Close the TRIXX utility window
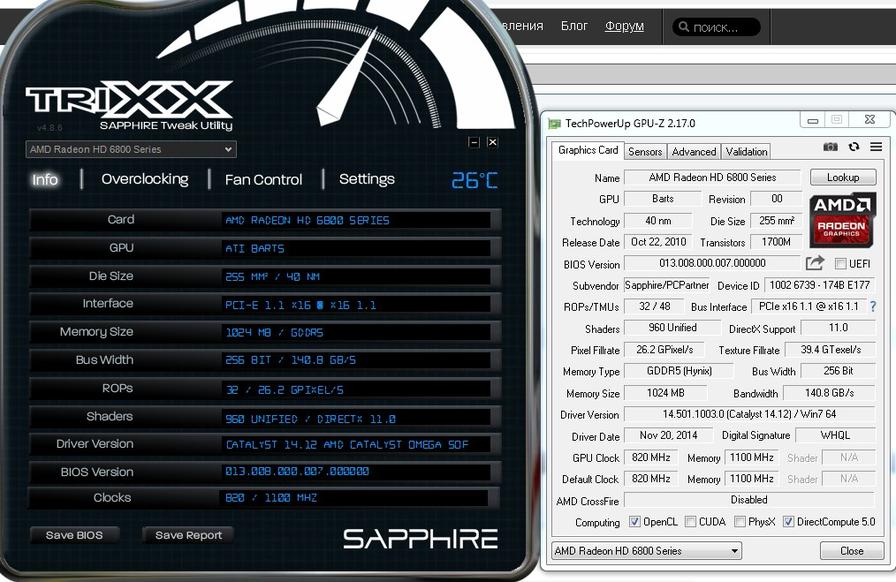The height and width of the screenshot is (582, 896). click(493, 142)
